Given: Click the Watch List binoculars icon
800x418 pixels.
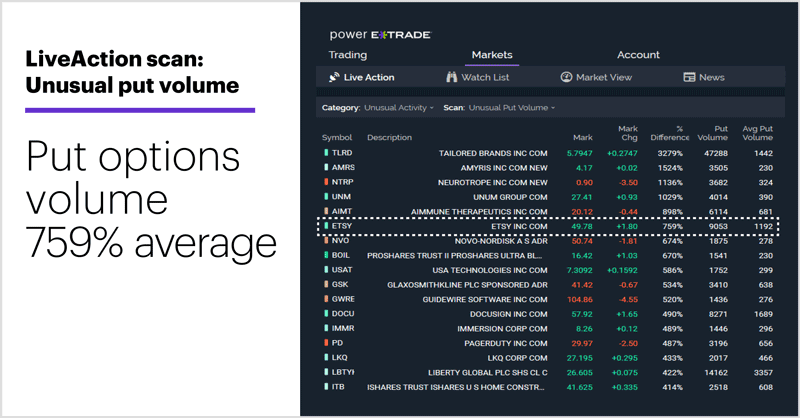Looking at the screenshot, I should pyautogui.click(x=452, y=77).
